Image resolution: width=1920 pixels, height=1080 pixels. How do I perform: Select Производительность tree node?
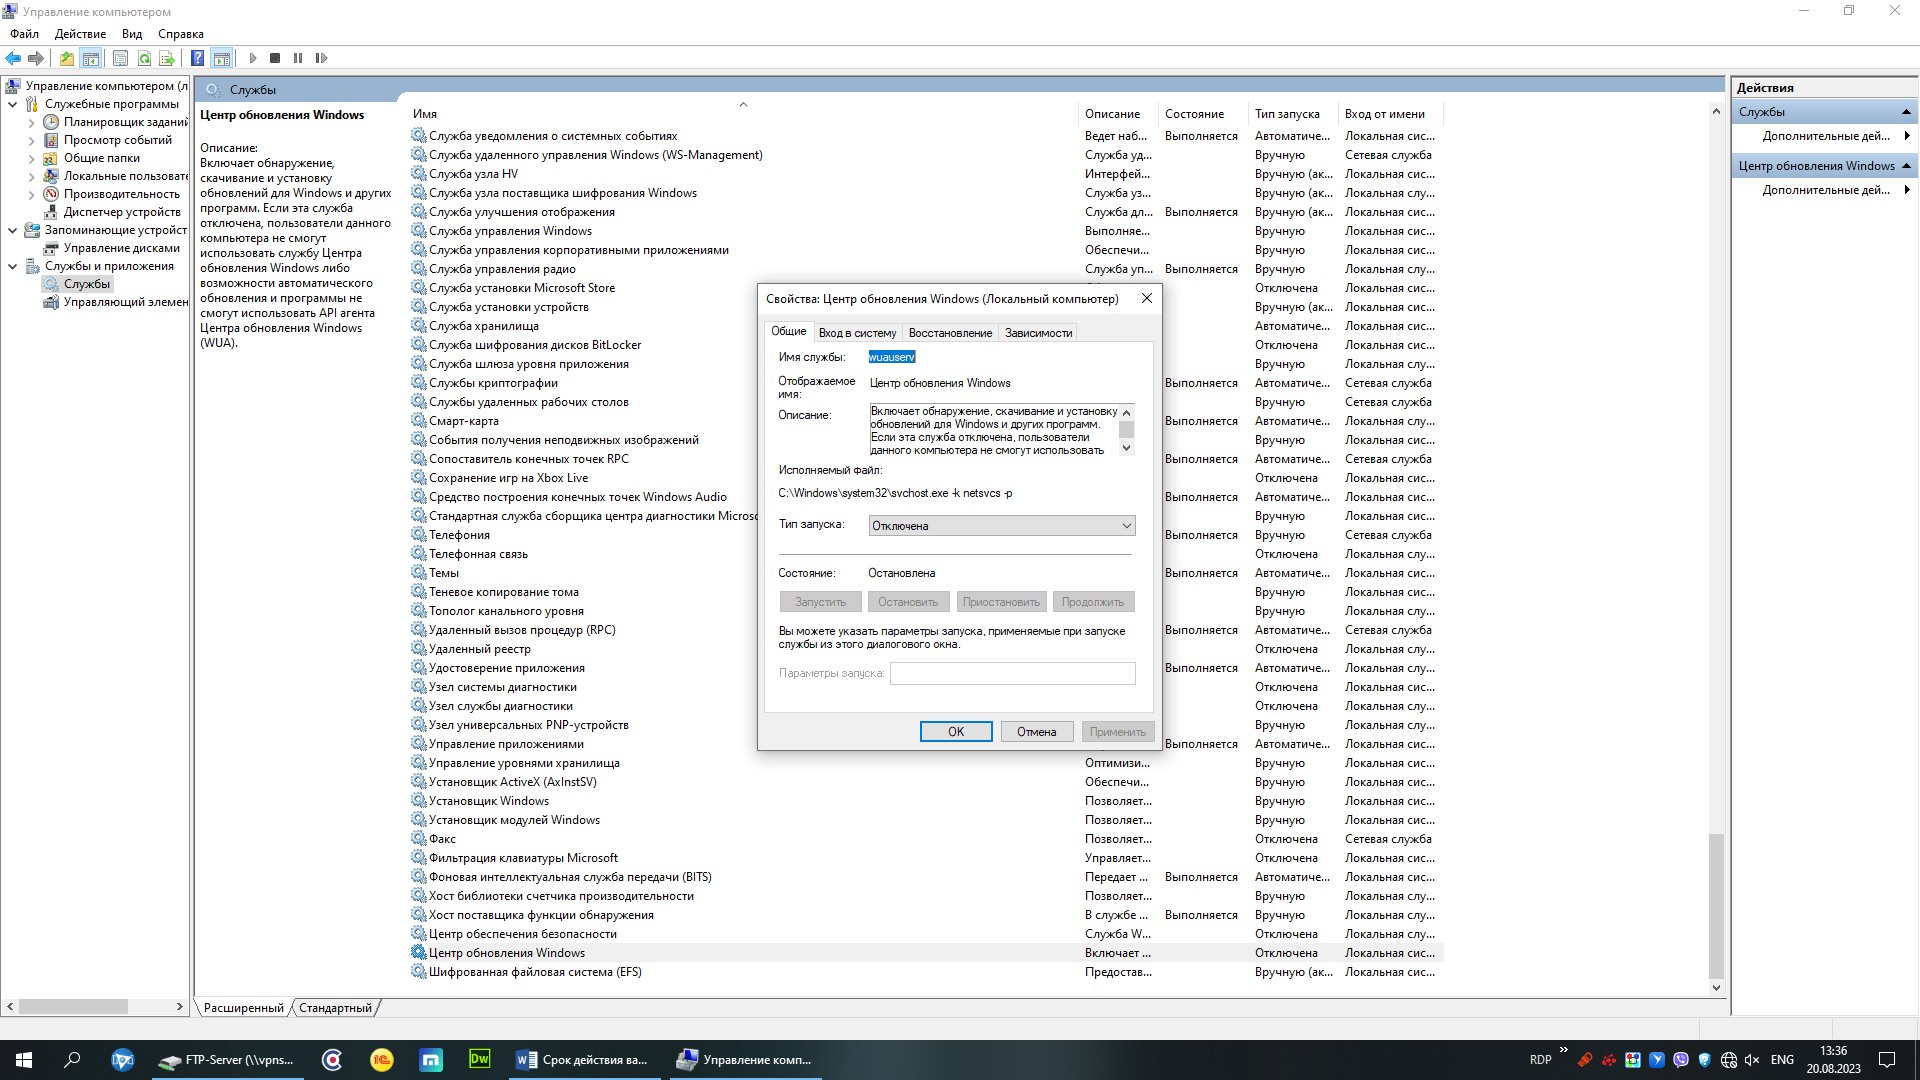point(122,194)
